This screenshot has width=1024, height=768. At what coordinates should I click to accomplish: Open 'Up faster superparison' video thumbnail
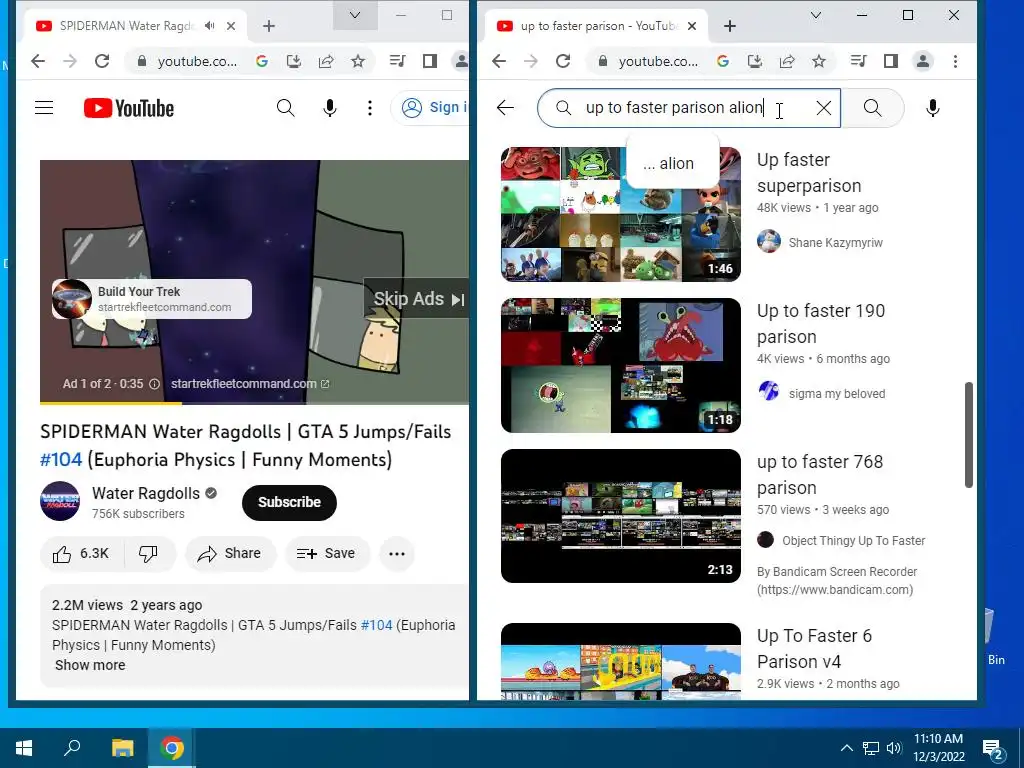[620, 214]
